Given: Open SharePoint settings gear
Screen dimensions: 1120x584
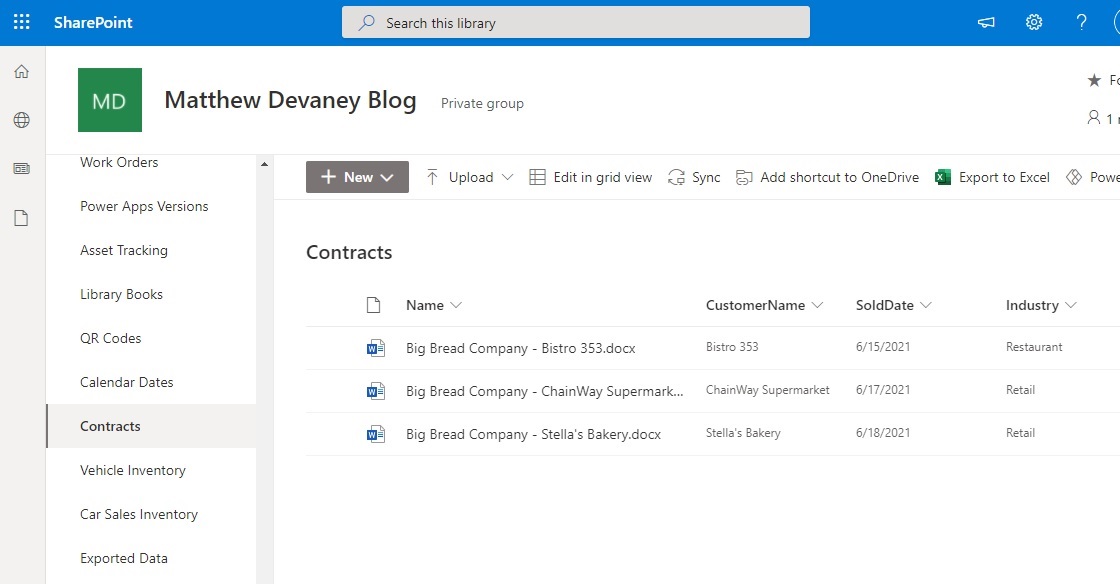Looking at the screenshot, I should coord(1034,21).
